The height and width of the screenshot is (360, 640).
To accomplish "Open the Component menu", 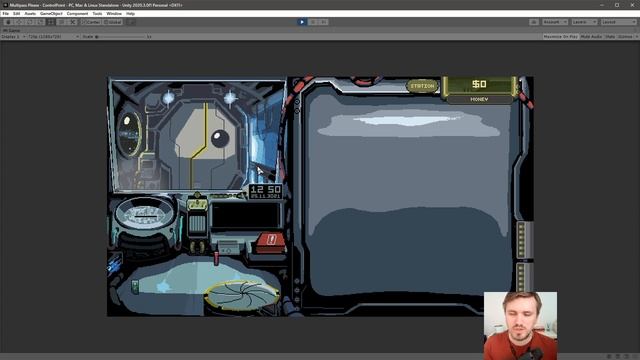I will pos(77,13).
